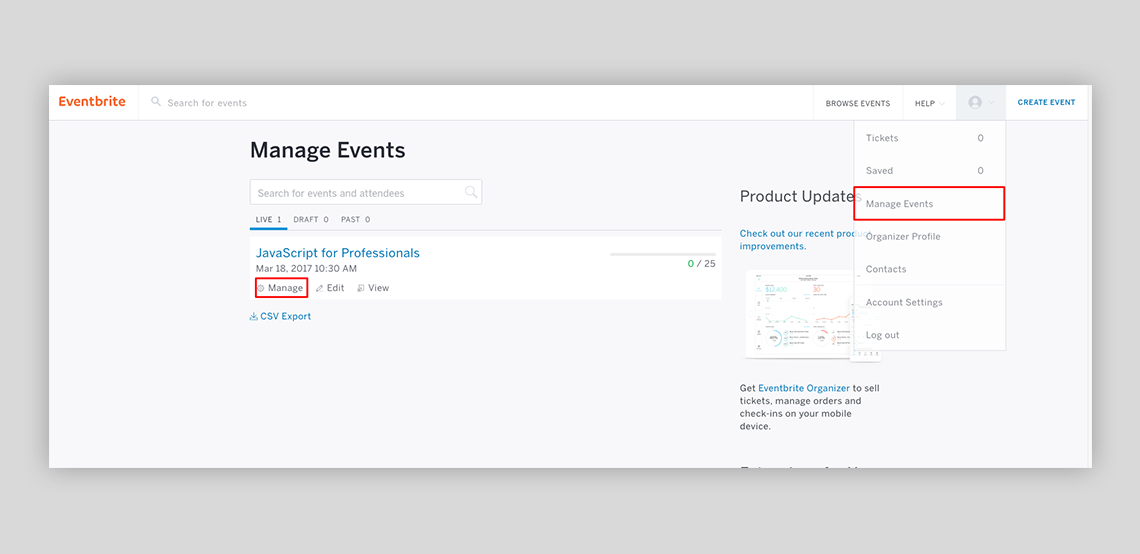
Task: Click Create Event button
Action: 1045,103
